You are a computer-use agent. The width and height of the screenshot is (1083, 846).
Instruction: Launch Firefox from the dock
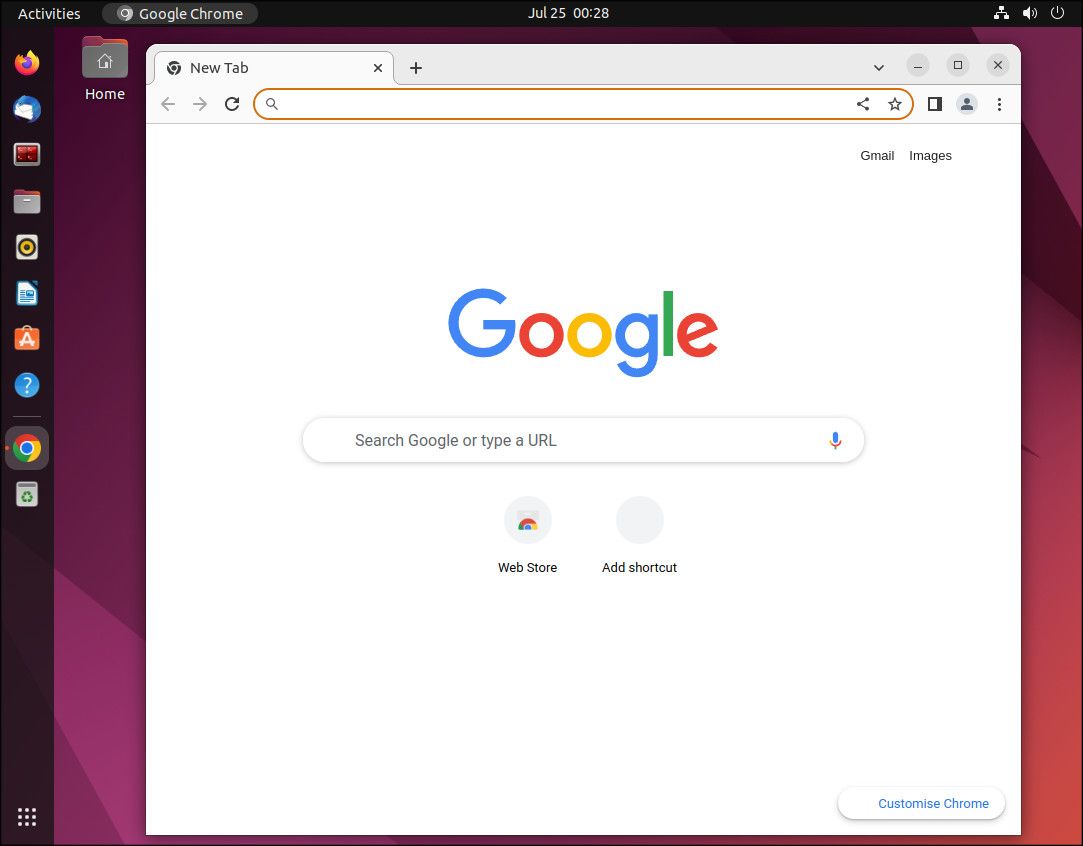(x=27, y=63)
